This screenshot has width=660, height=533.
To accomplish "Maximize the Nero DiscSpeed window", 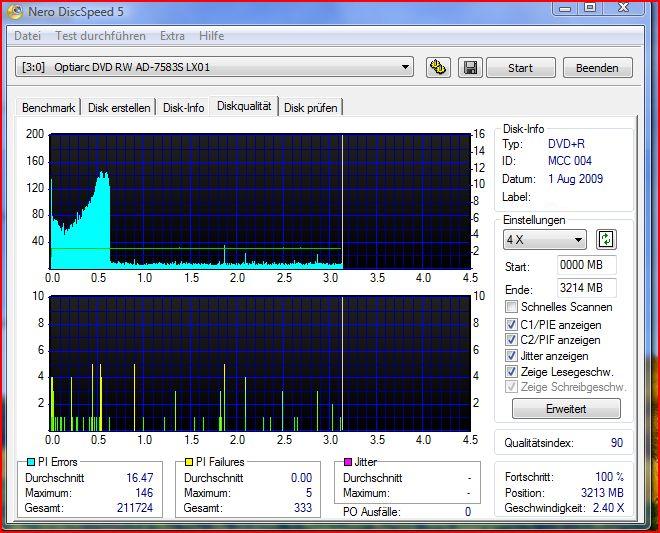I will [x=590, y=8].
